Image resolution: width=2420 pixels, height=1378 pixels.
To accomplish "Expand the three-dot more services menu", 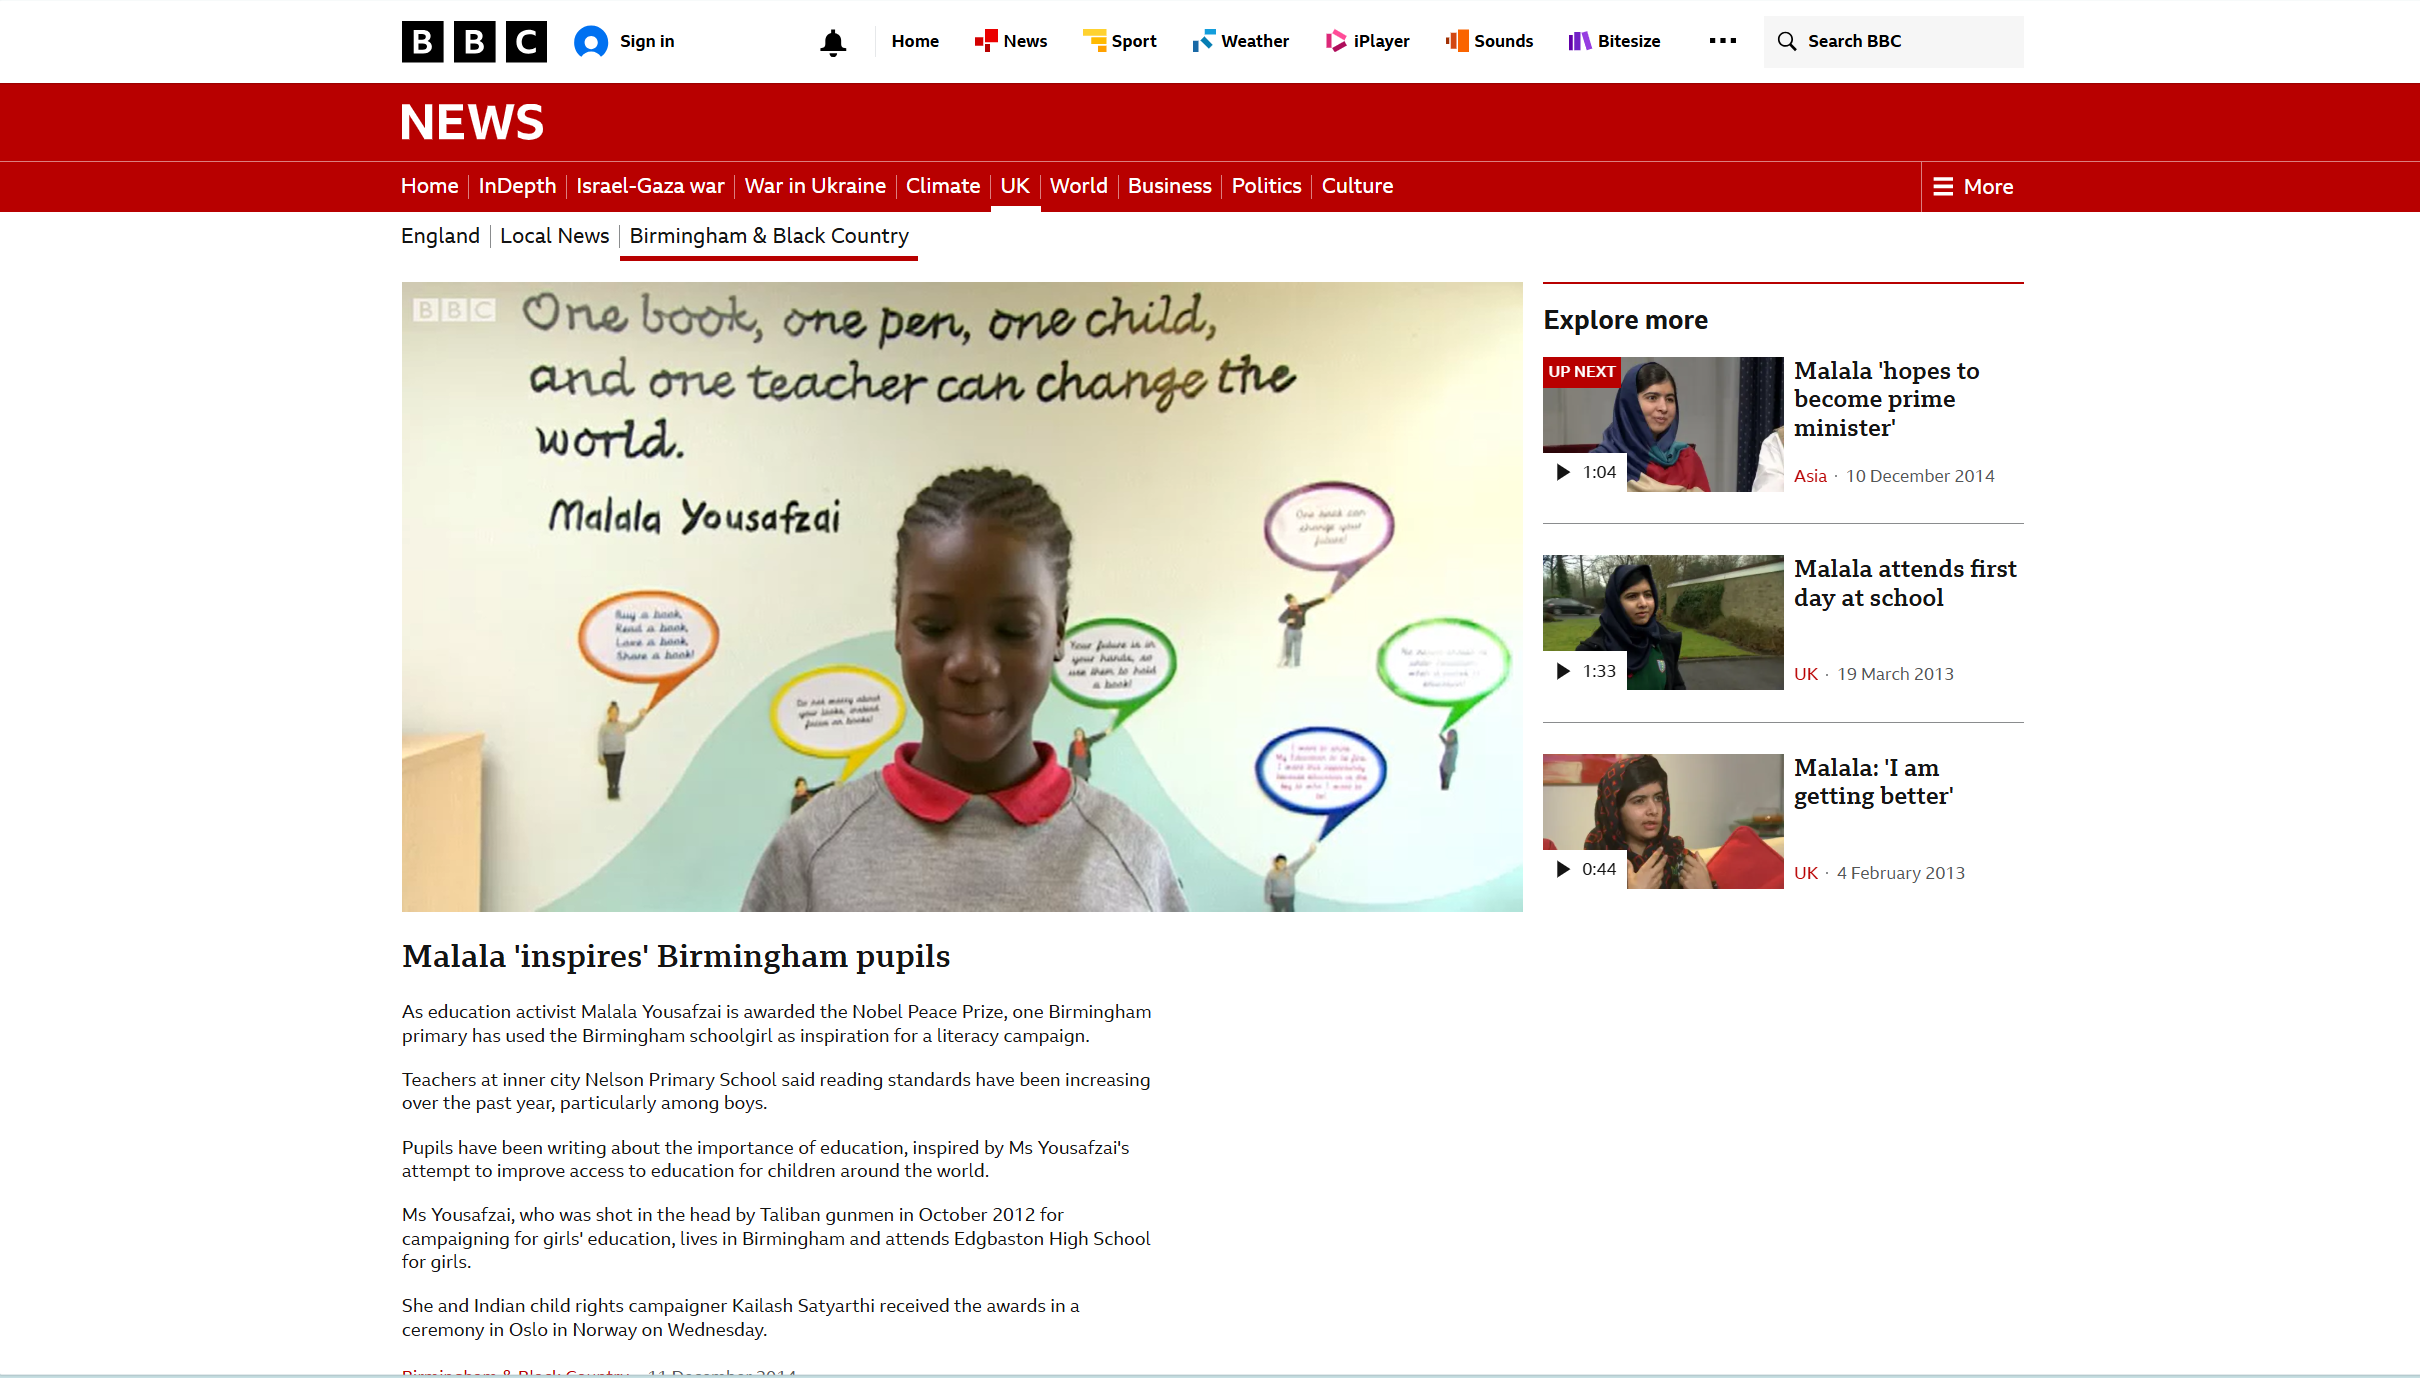I will pos(1722,41).
